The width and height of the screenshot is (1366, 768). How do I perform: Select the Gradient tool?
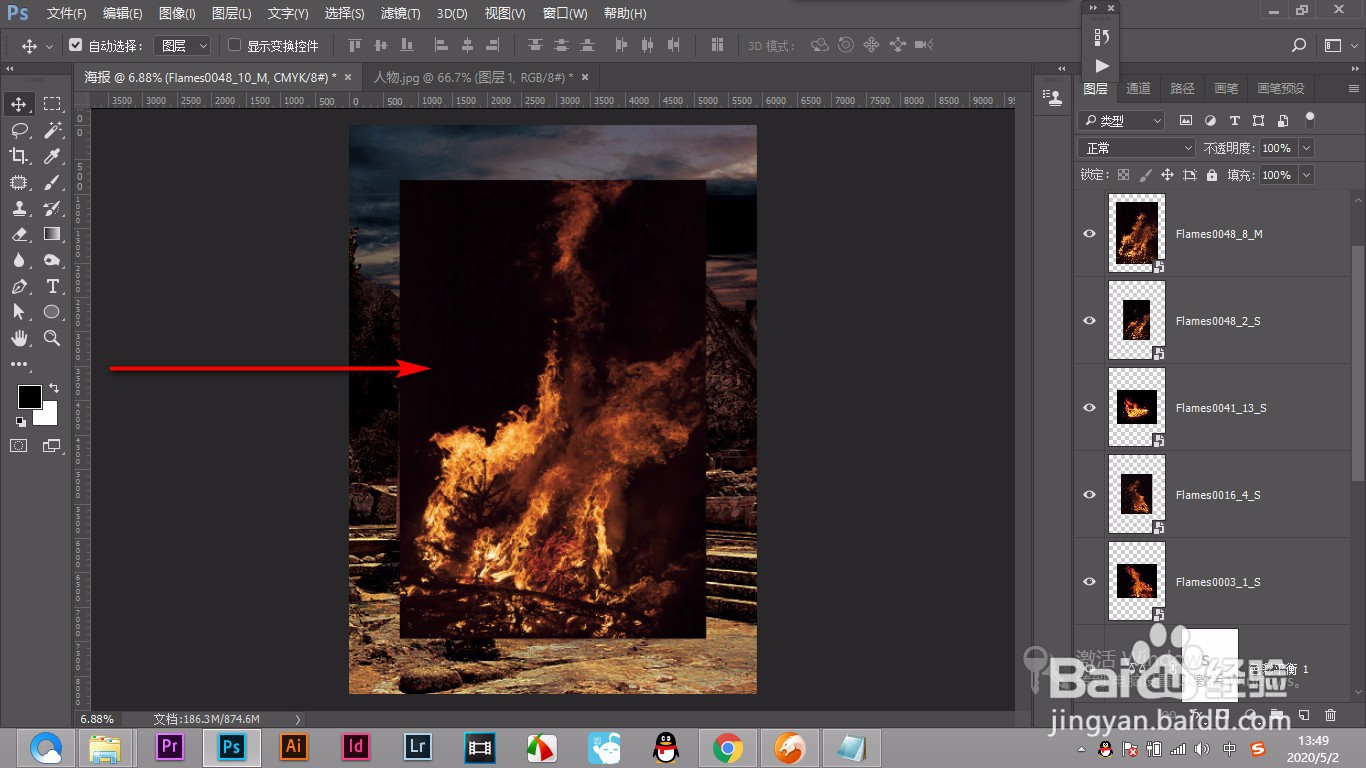[x=52, y=234]
